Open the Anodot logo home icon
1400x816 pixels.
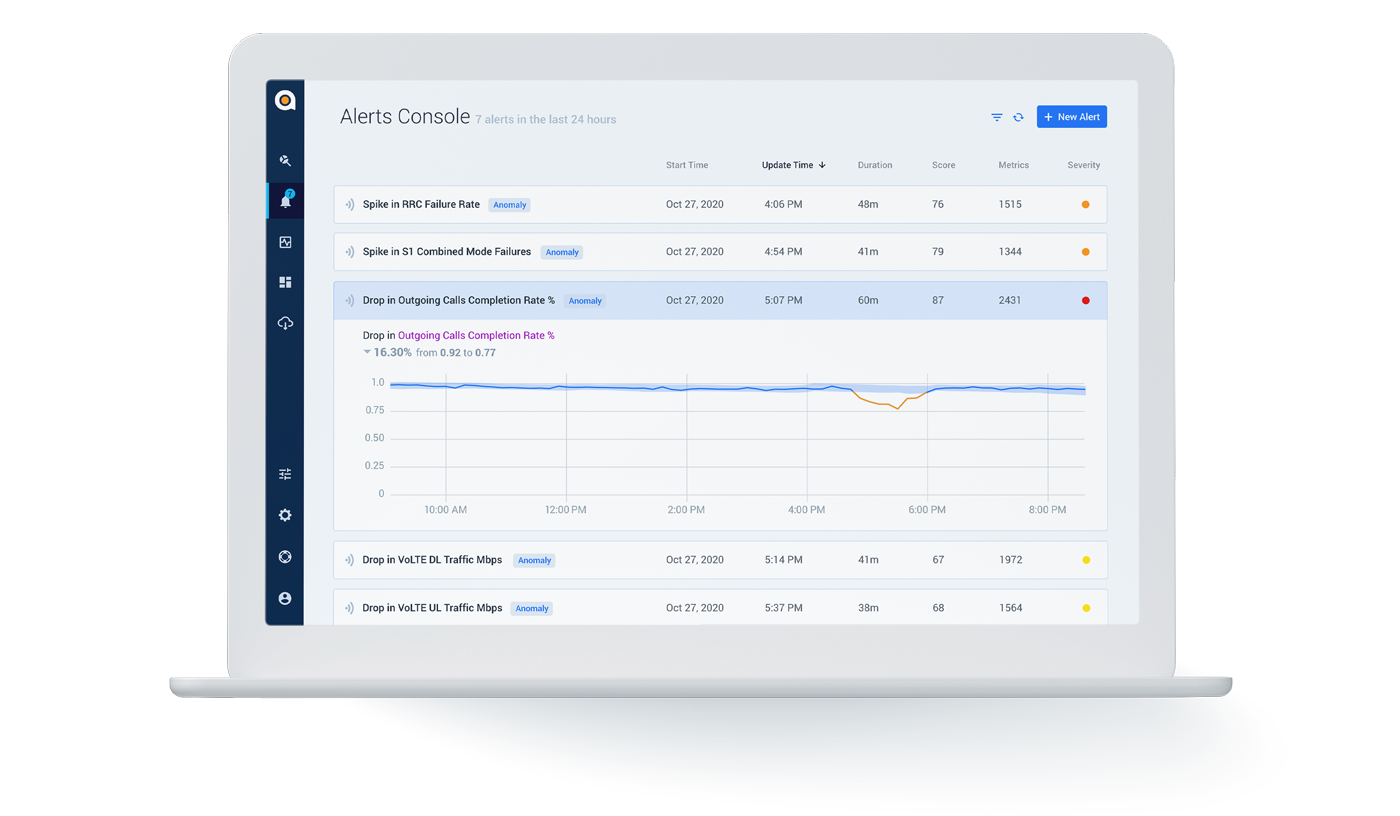pyautogui.click(x=285, y=100)
